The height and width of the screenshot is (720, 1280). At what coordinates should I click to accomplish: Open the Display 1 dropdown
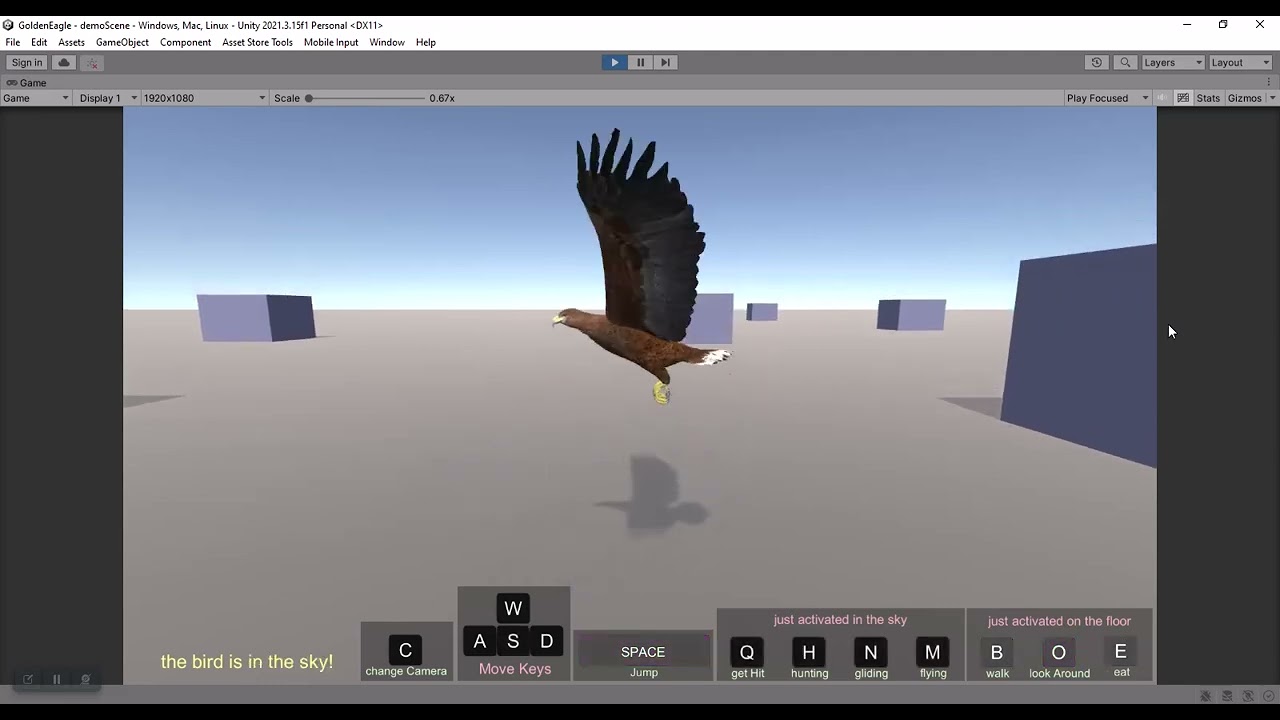click(x=107, y=98)
